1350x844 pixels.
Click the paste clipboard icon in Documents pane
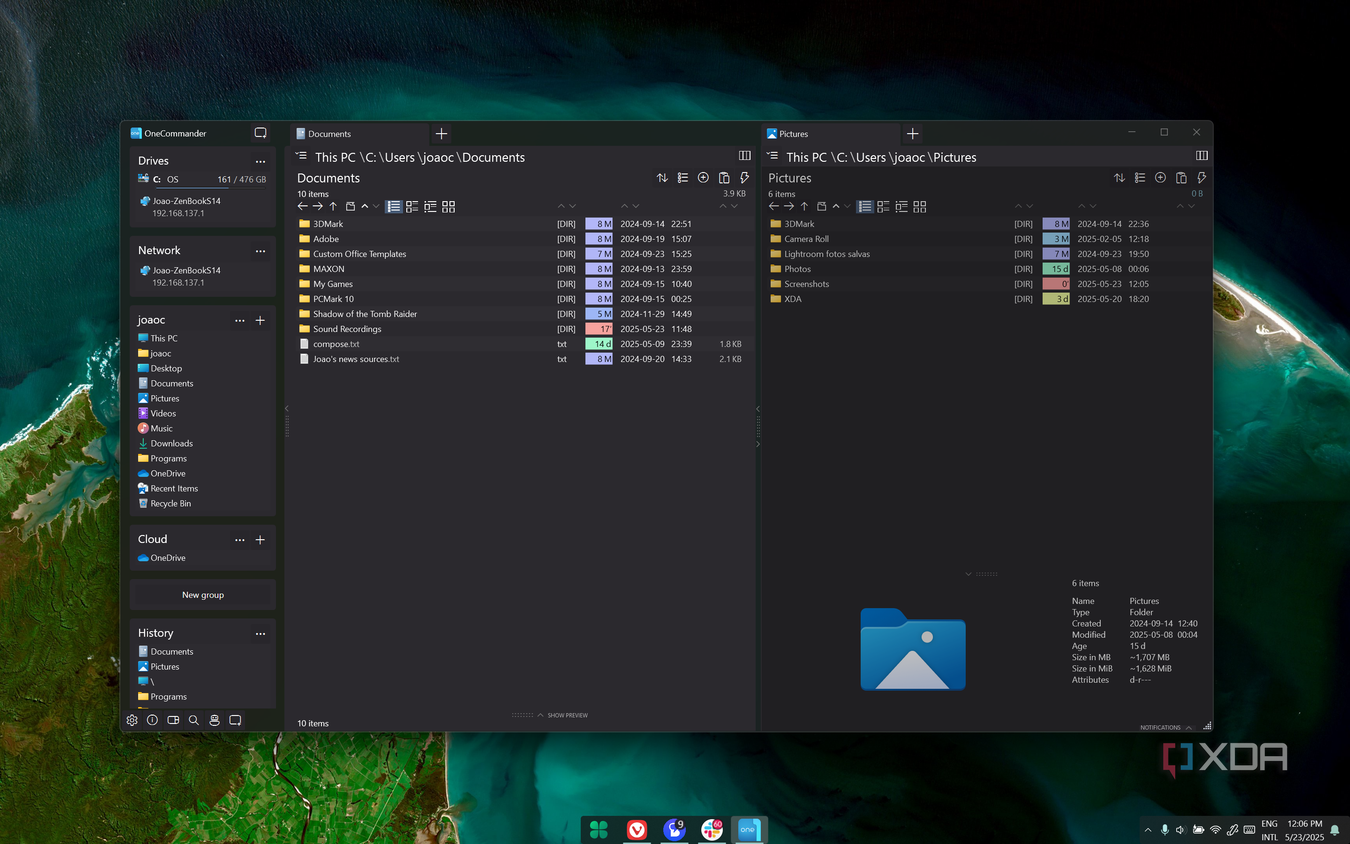point(724,178)
